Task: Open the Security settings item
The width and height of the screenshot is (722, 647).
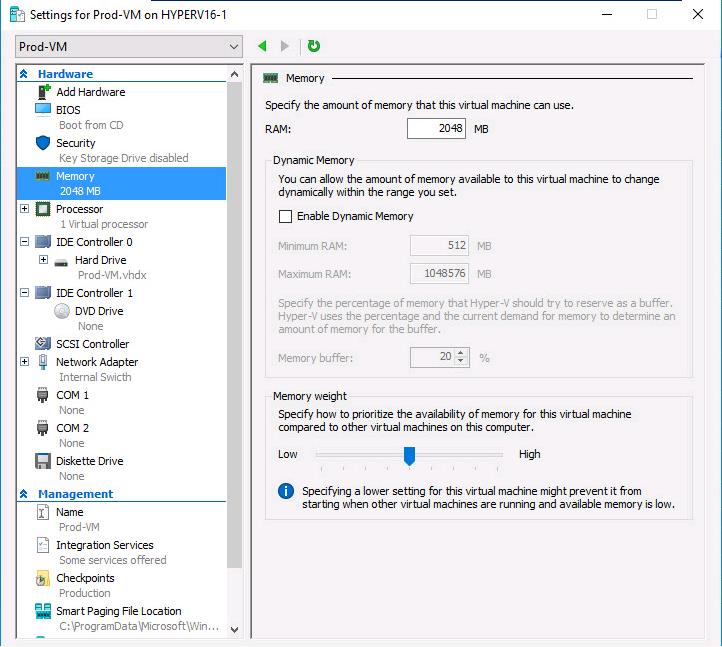Action: 76,143
